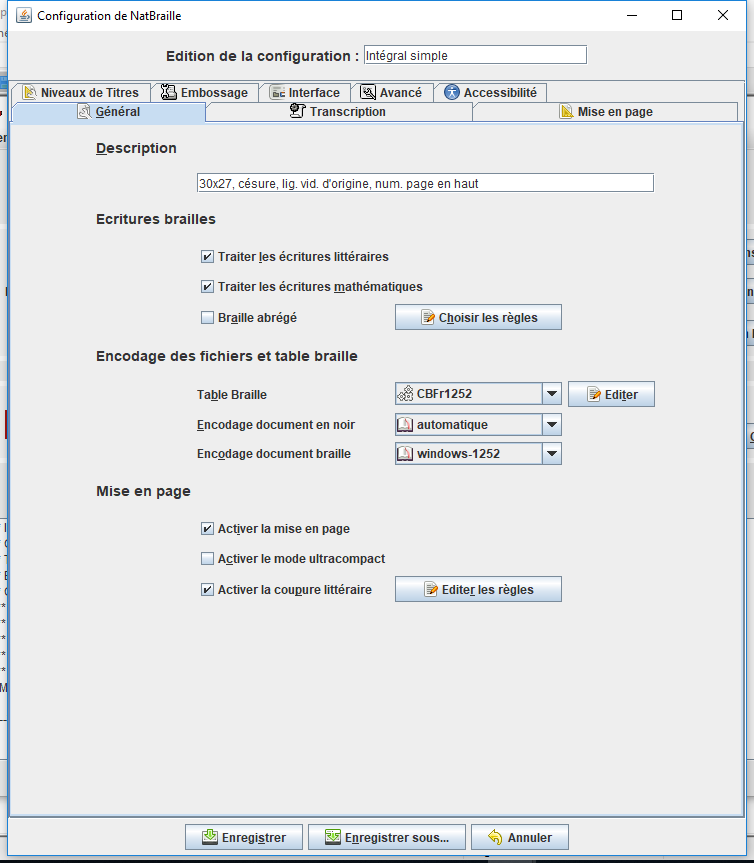Enable the Braille abrégé checkbox
754x863 pixels.
coord(207,318)
